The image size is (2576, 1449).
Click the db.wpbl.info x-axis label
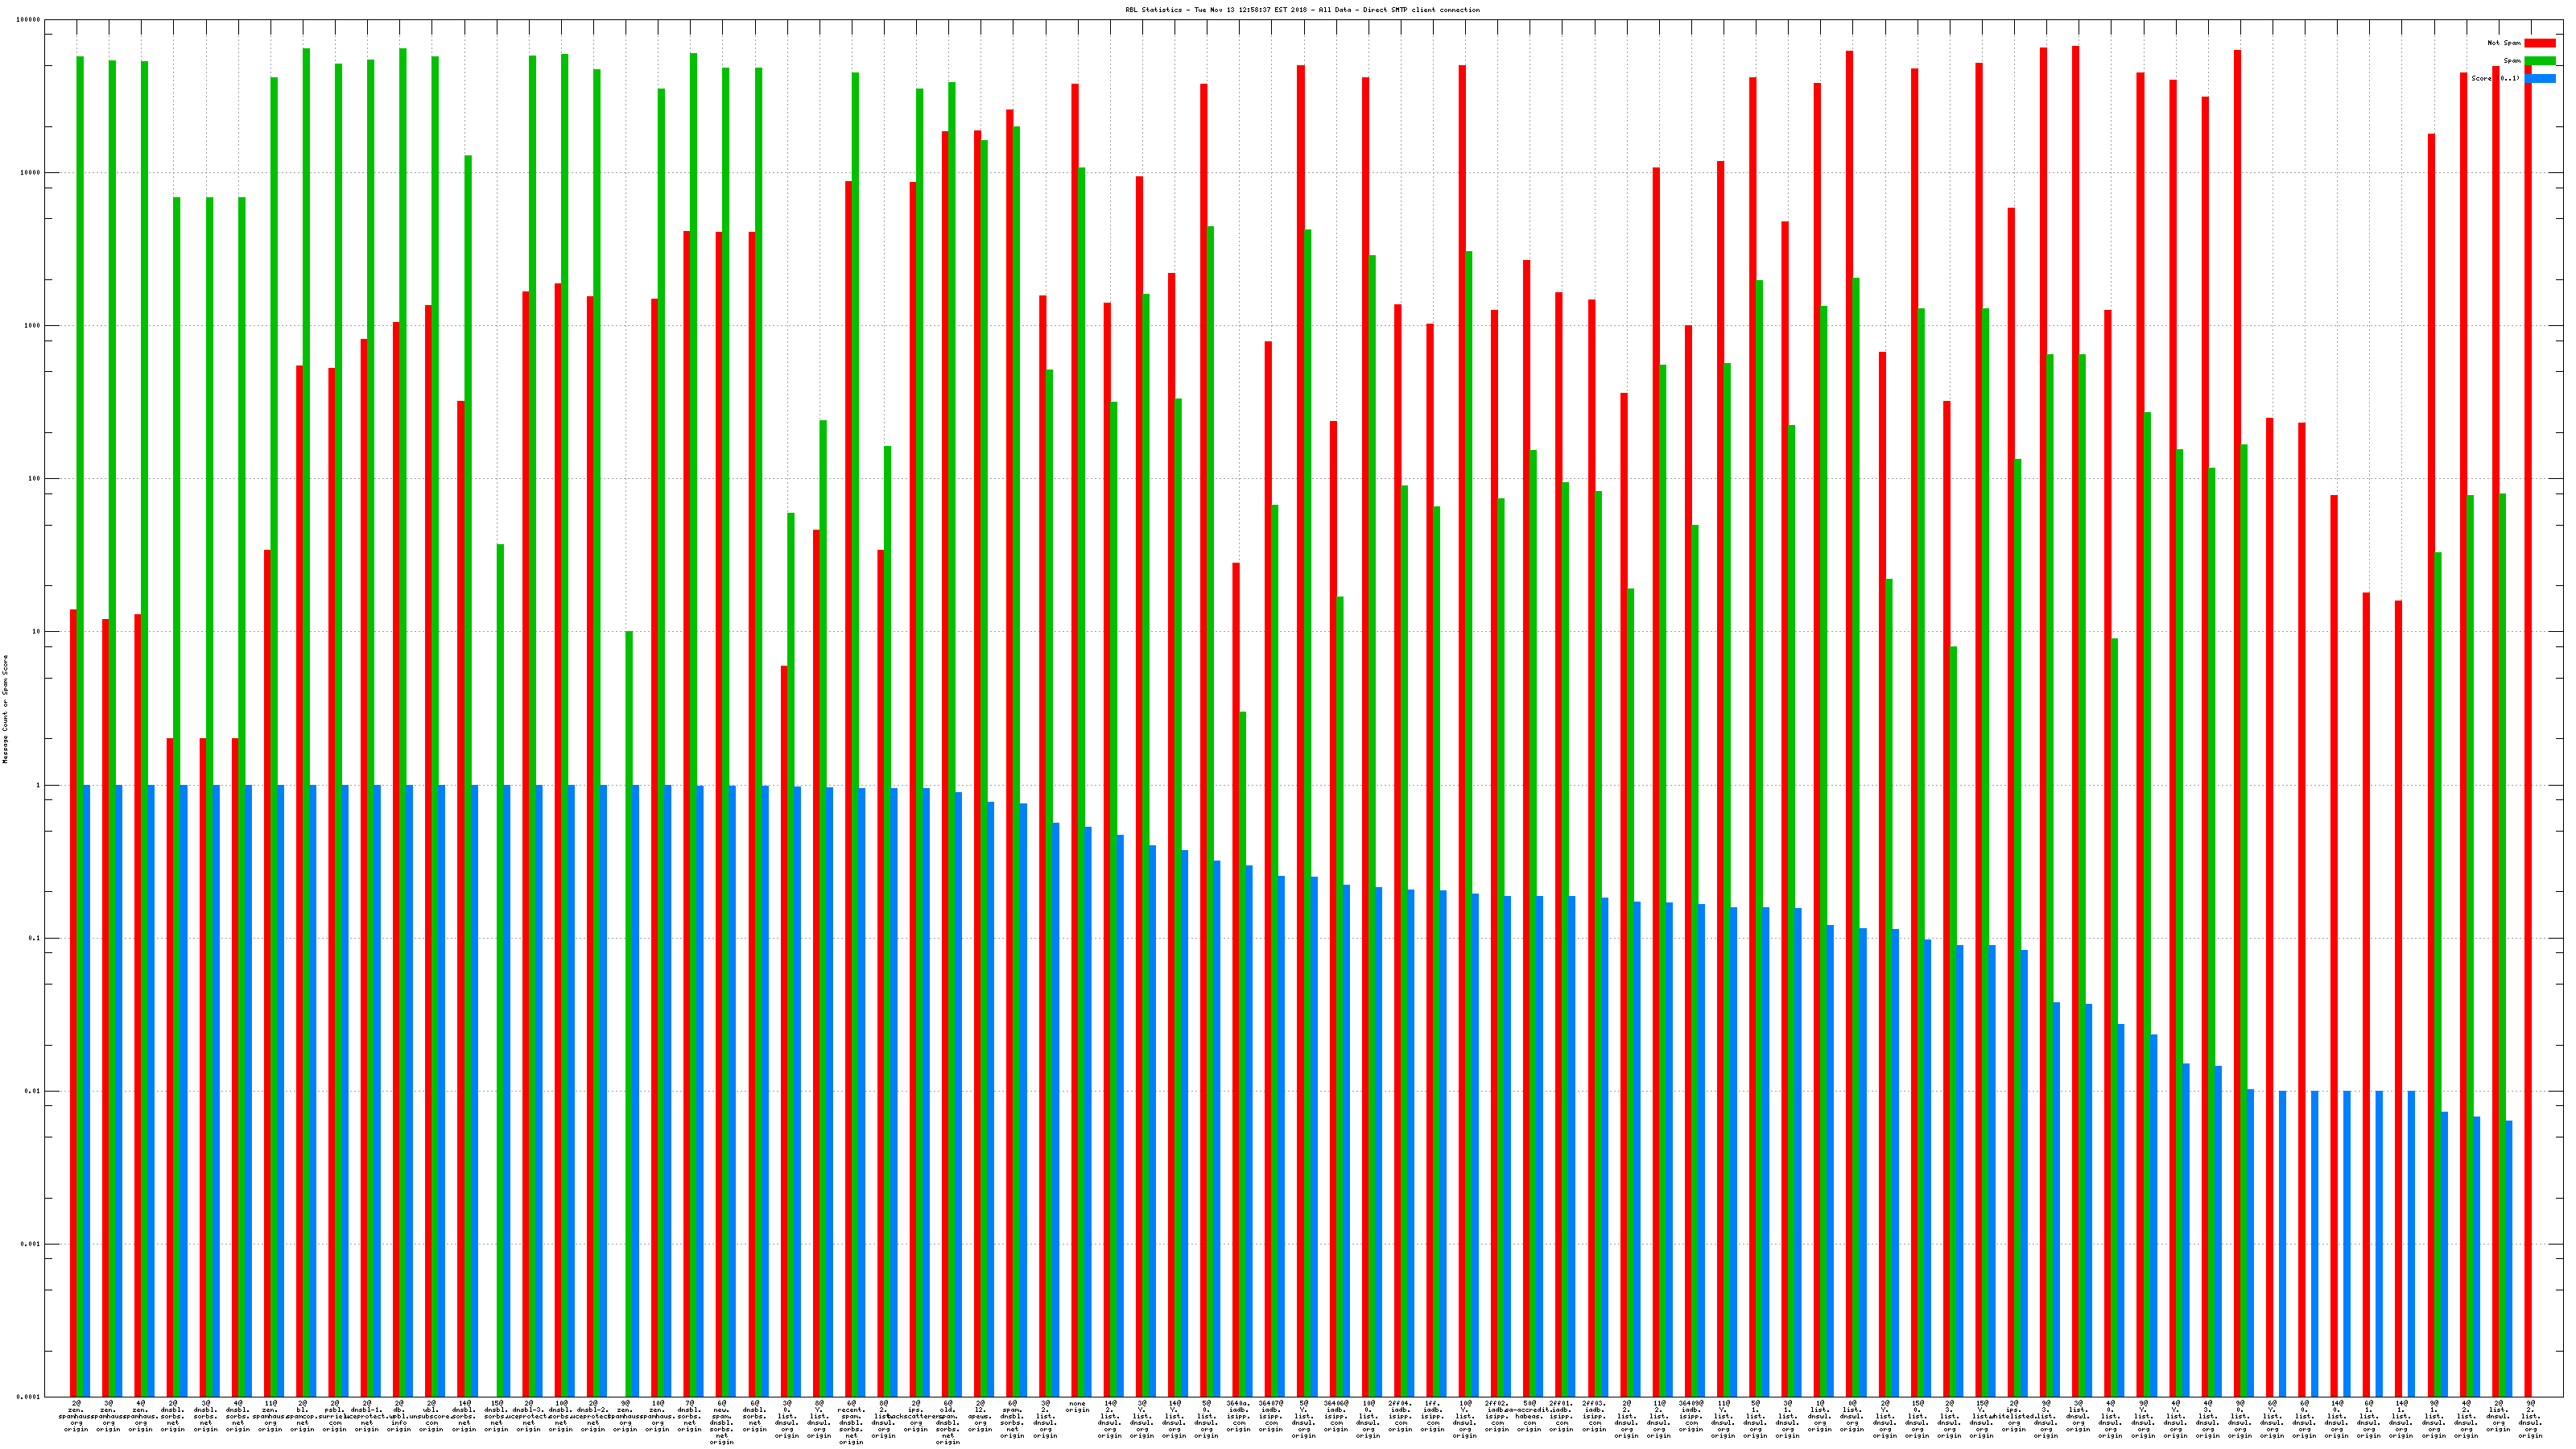click(399, 1416)
